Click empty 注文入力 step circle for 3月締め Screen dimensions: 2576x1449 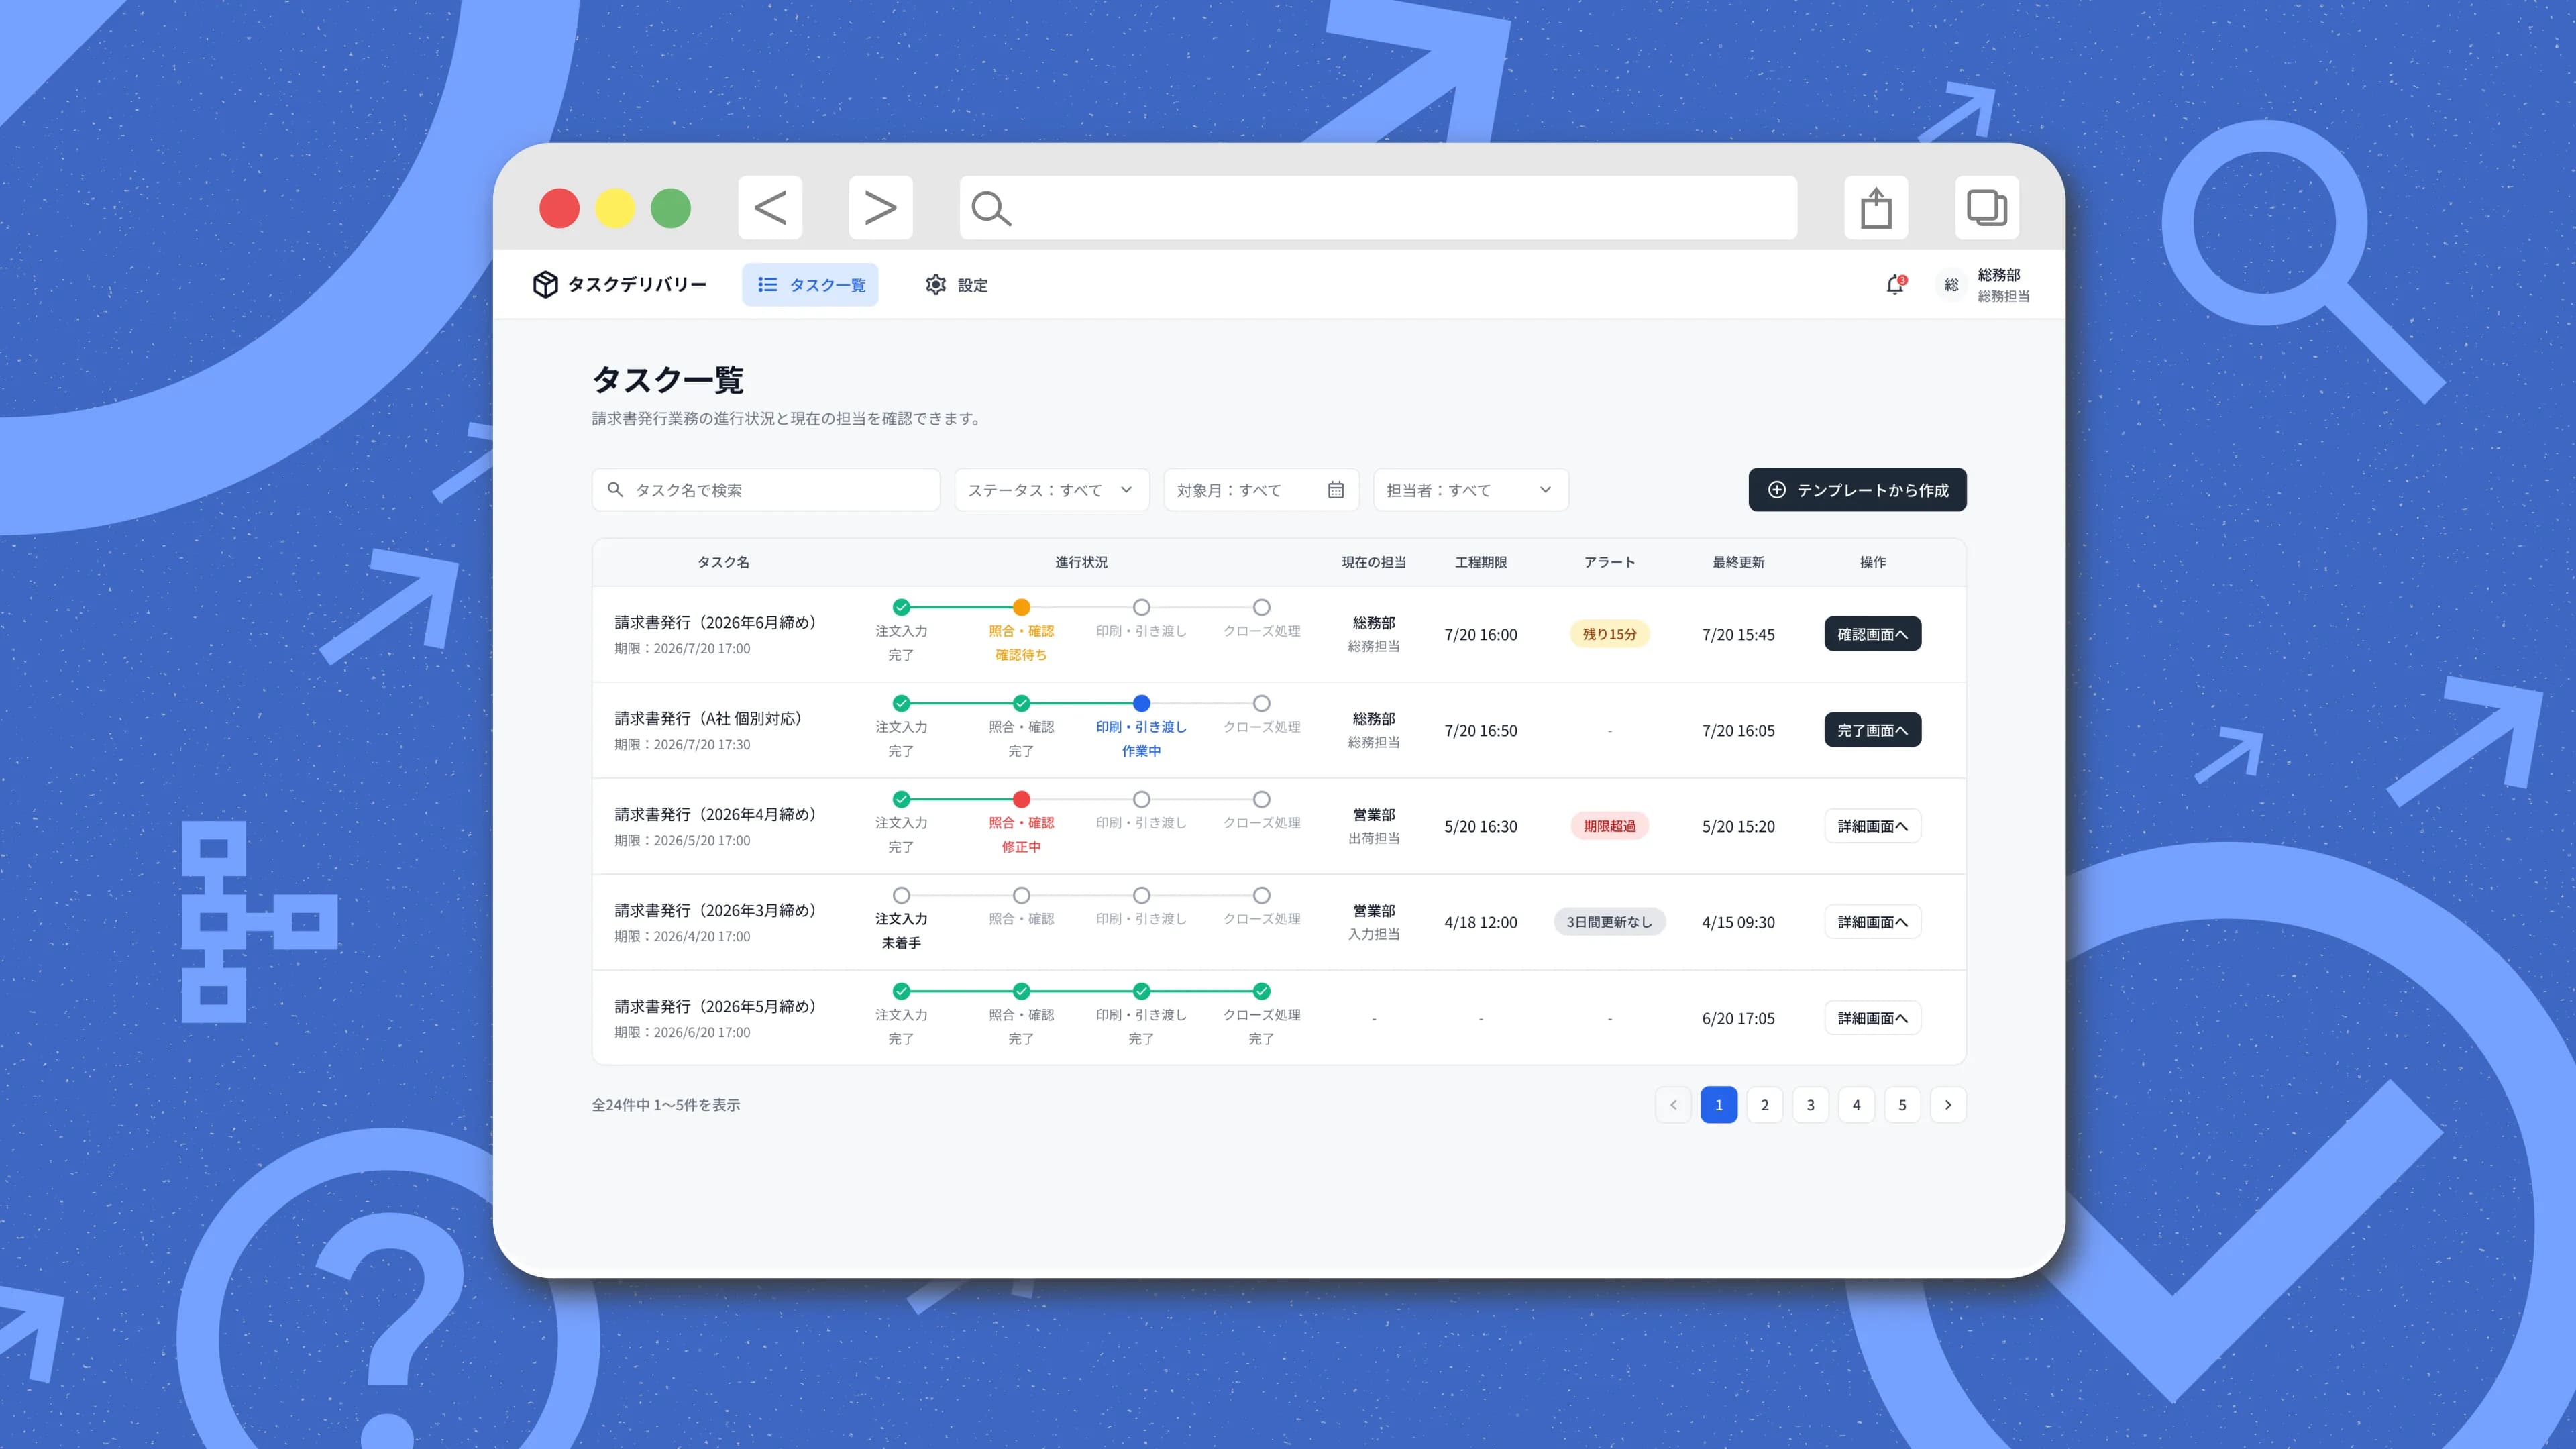pyautogui.click(x=901, y=895)
